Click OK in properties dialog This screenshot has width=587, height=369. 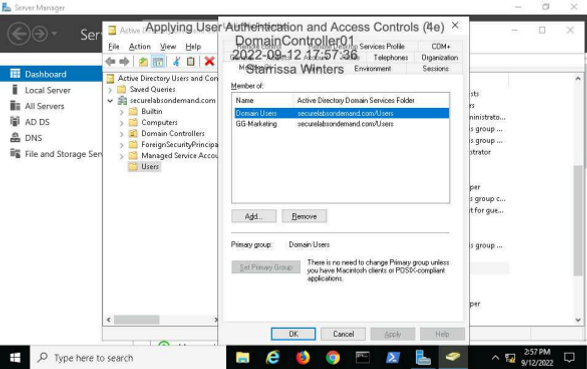(x=293, y=334)
